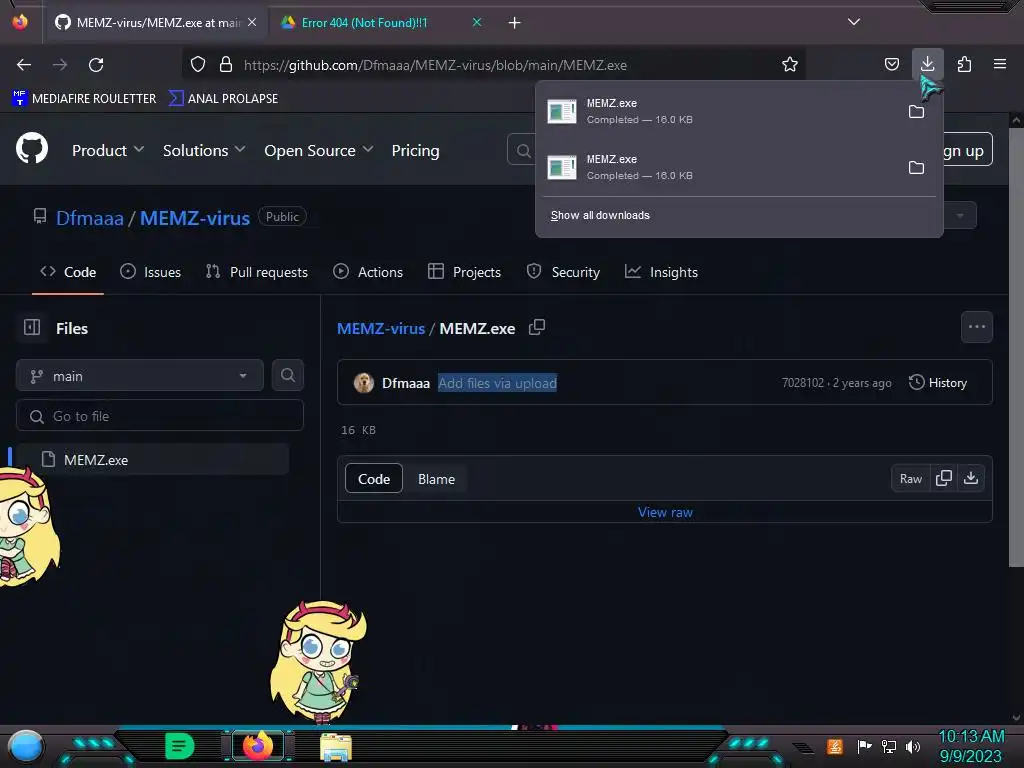
Task: Open commit message Add files via upload
Action: click(497, 383)
